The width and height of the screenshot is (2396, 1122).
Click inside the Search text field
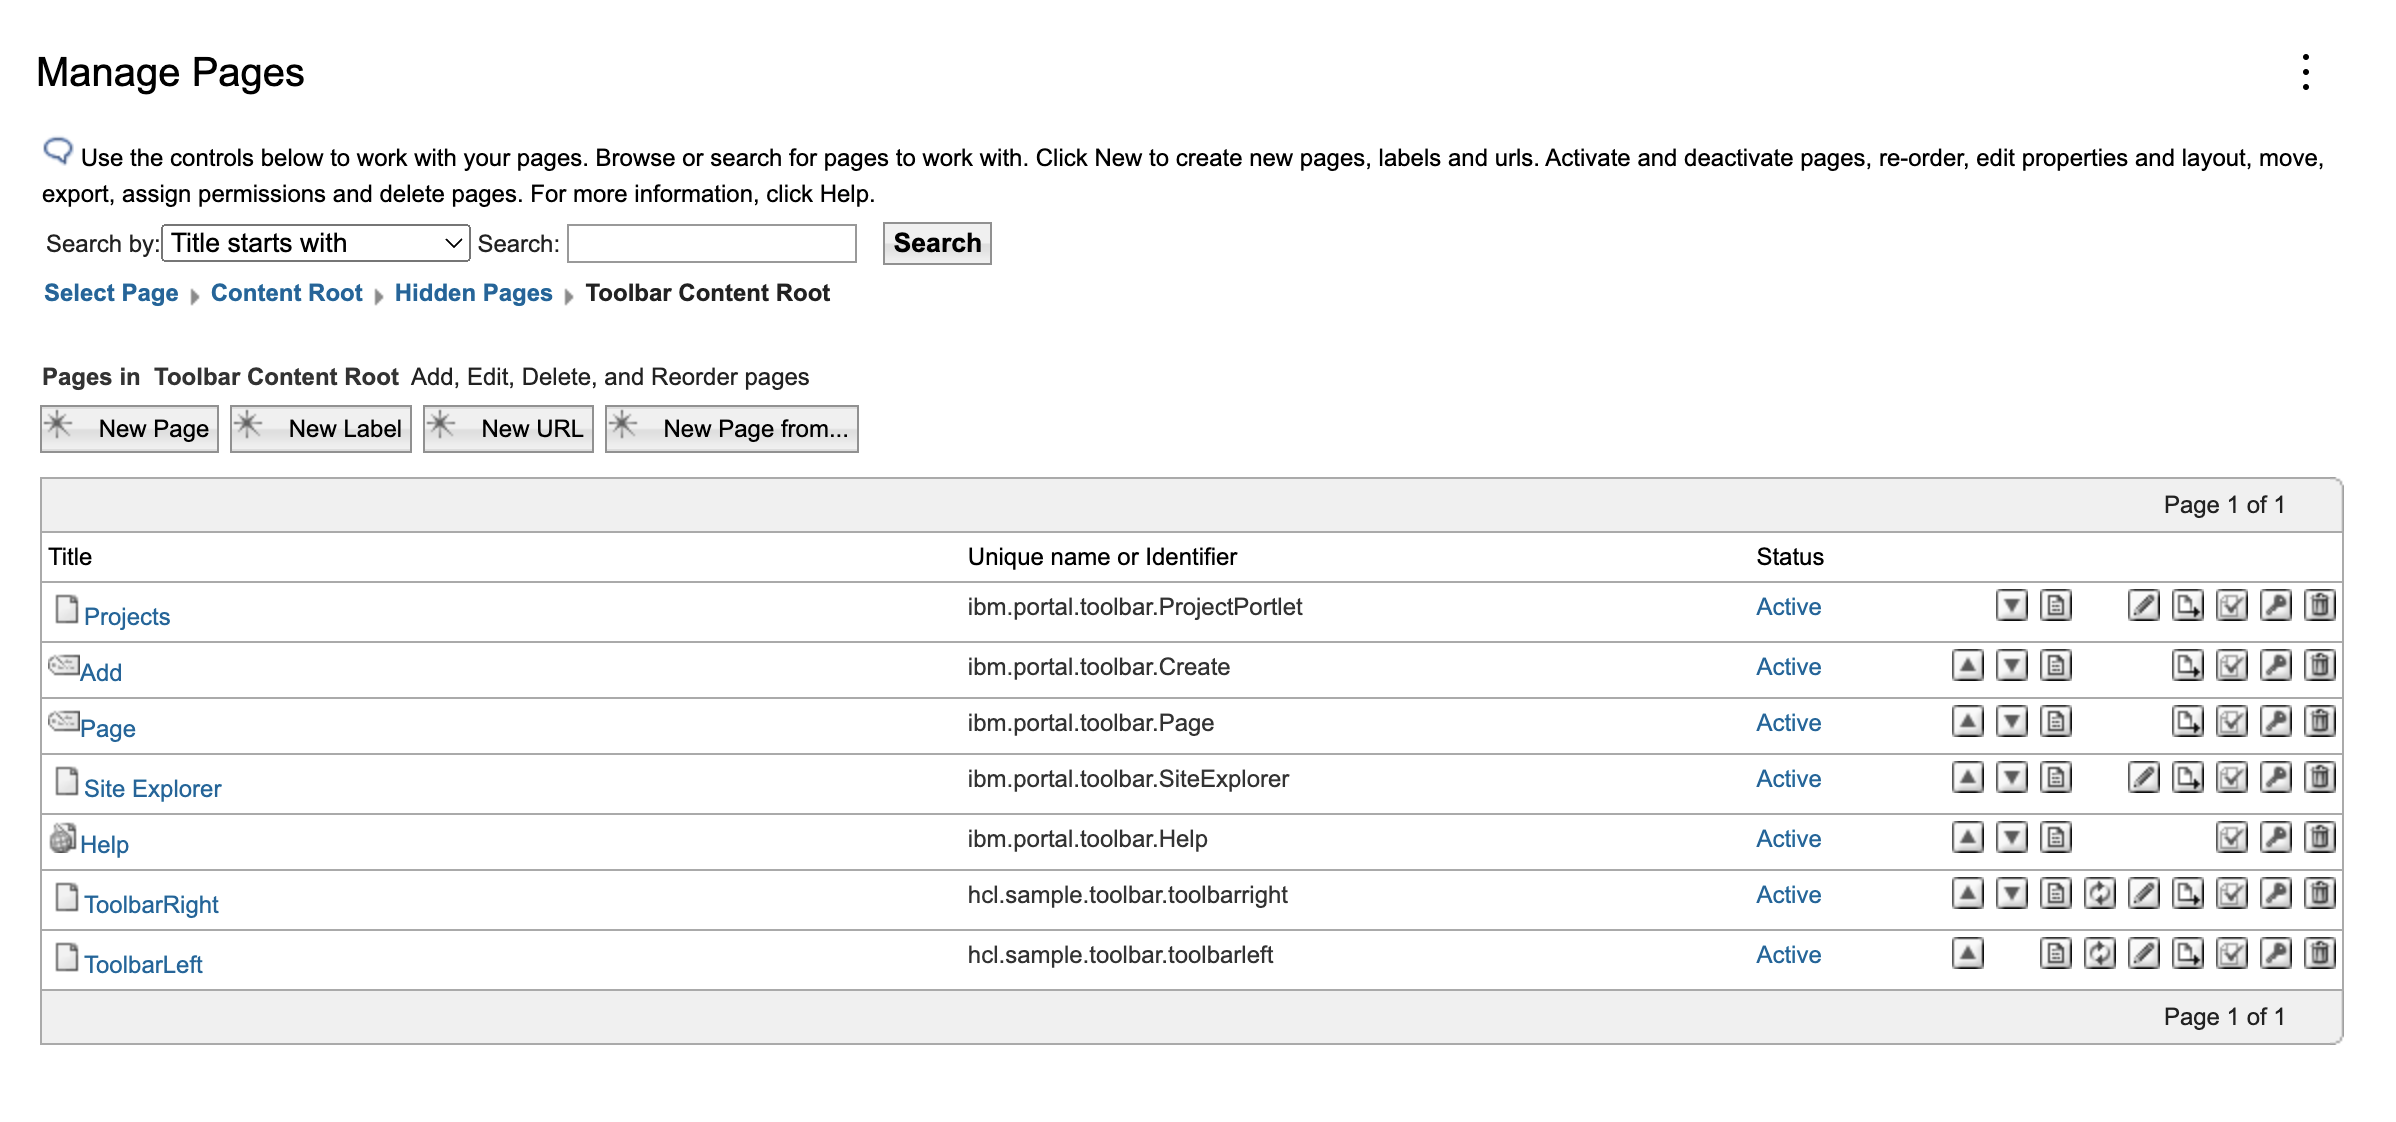(711, 242)
